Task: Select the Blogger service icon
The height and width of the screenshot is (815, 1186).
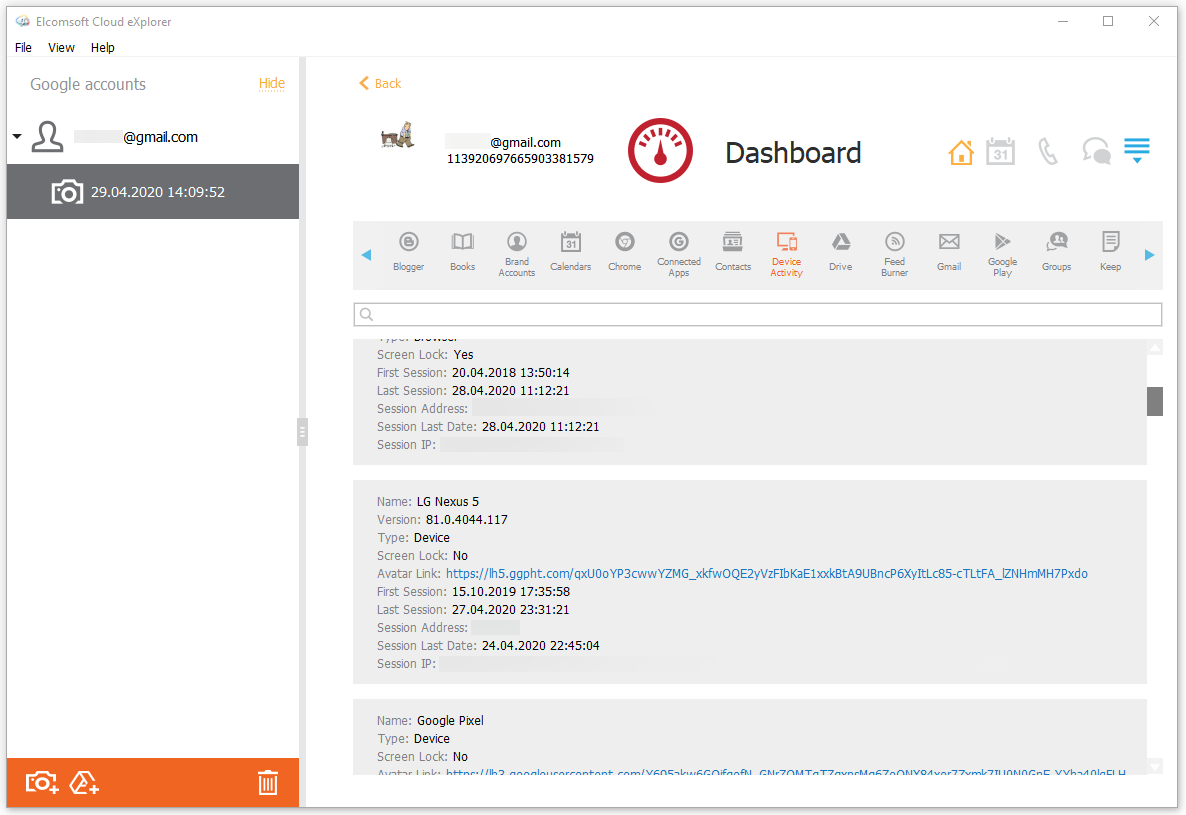Action: point(408,252)
